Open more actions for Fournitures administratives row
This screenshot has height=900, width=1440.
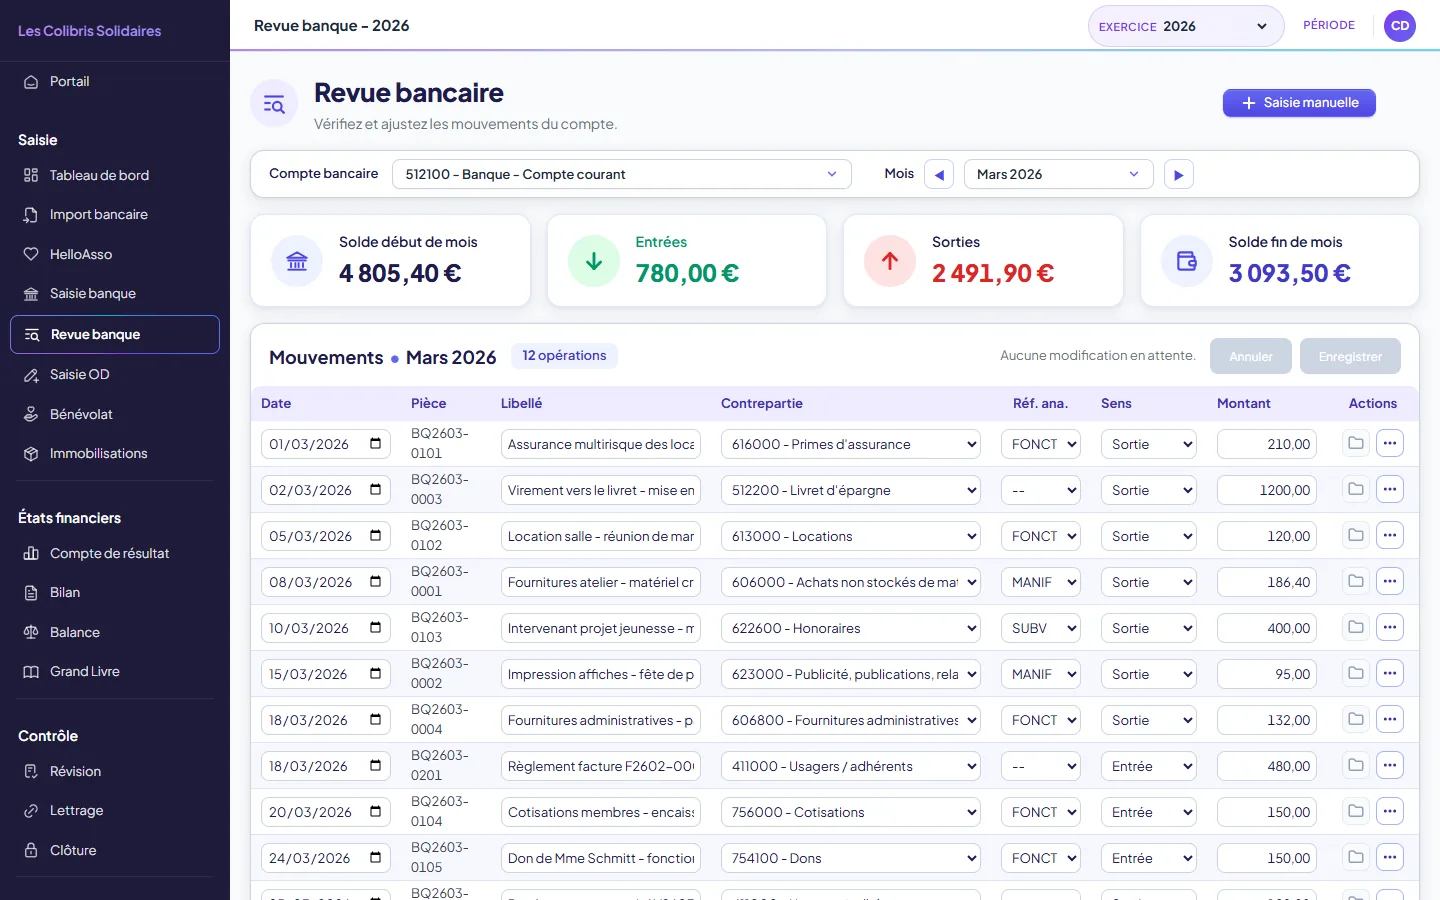point(1390,719)
